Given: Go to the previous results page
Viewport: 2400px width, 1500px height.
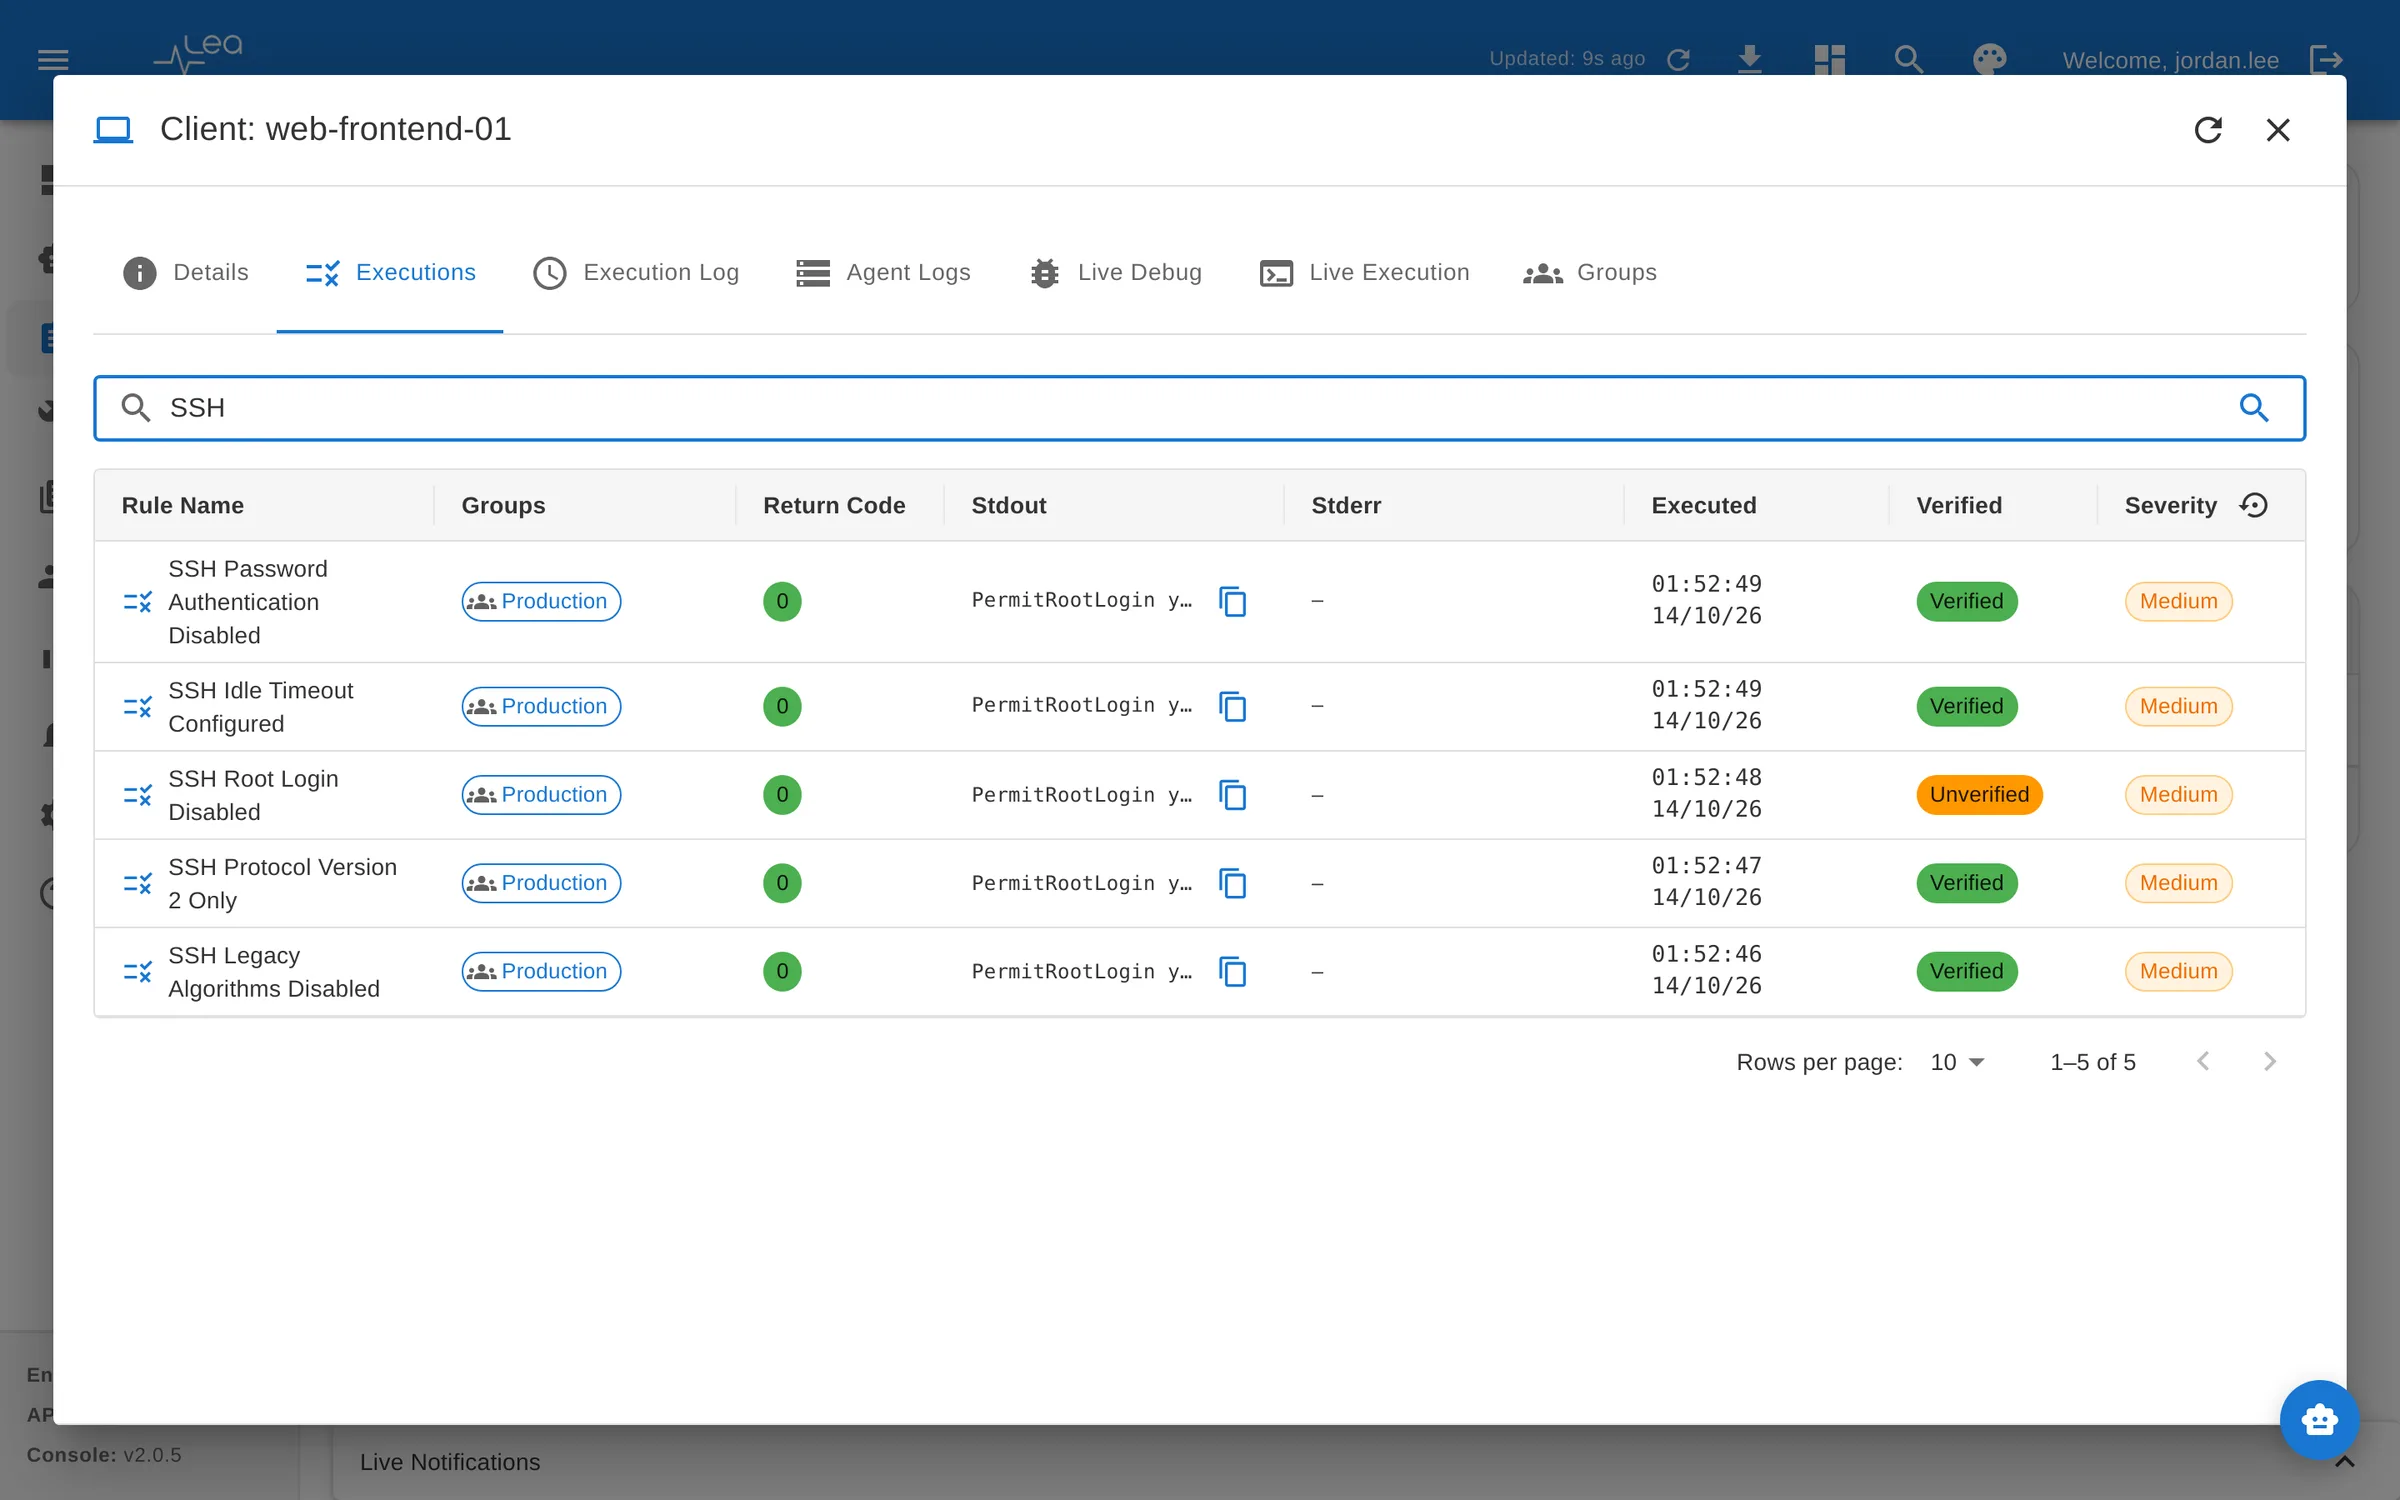Looking at the screenshot, I should click(x=2203, y=1062).
